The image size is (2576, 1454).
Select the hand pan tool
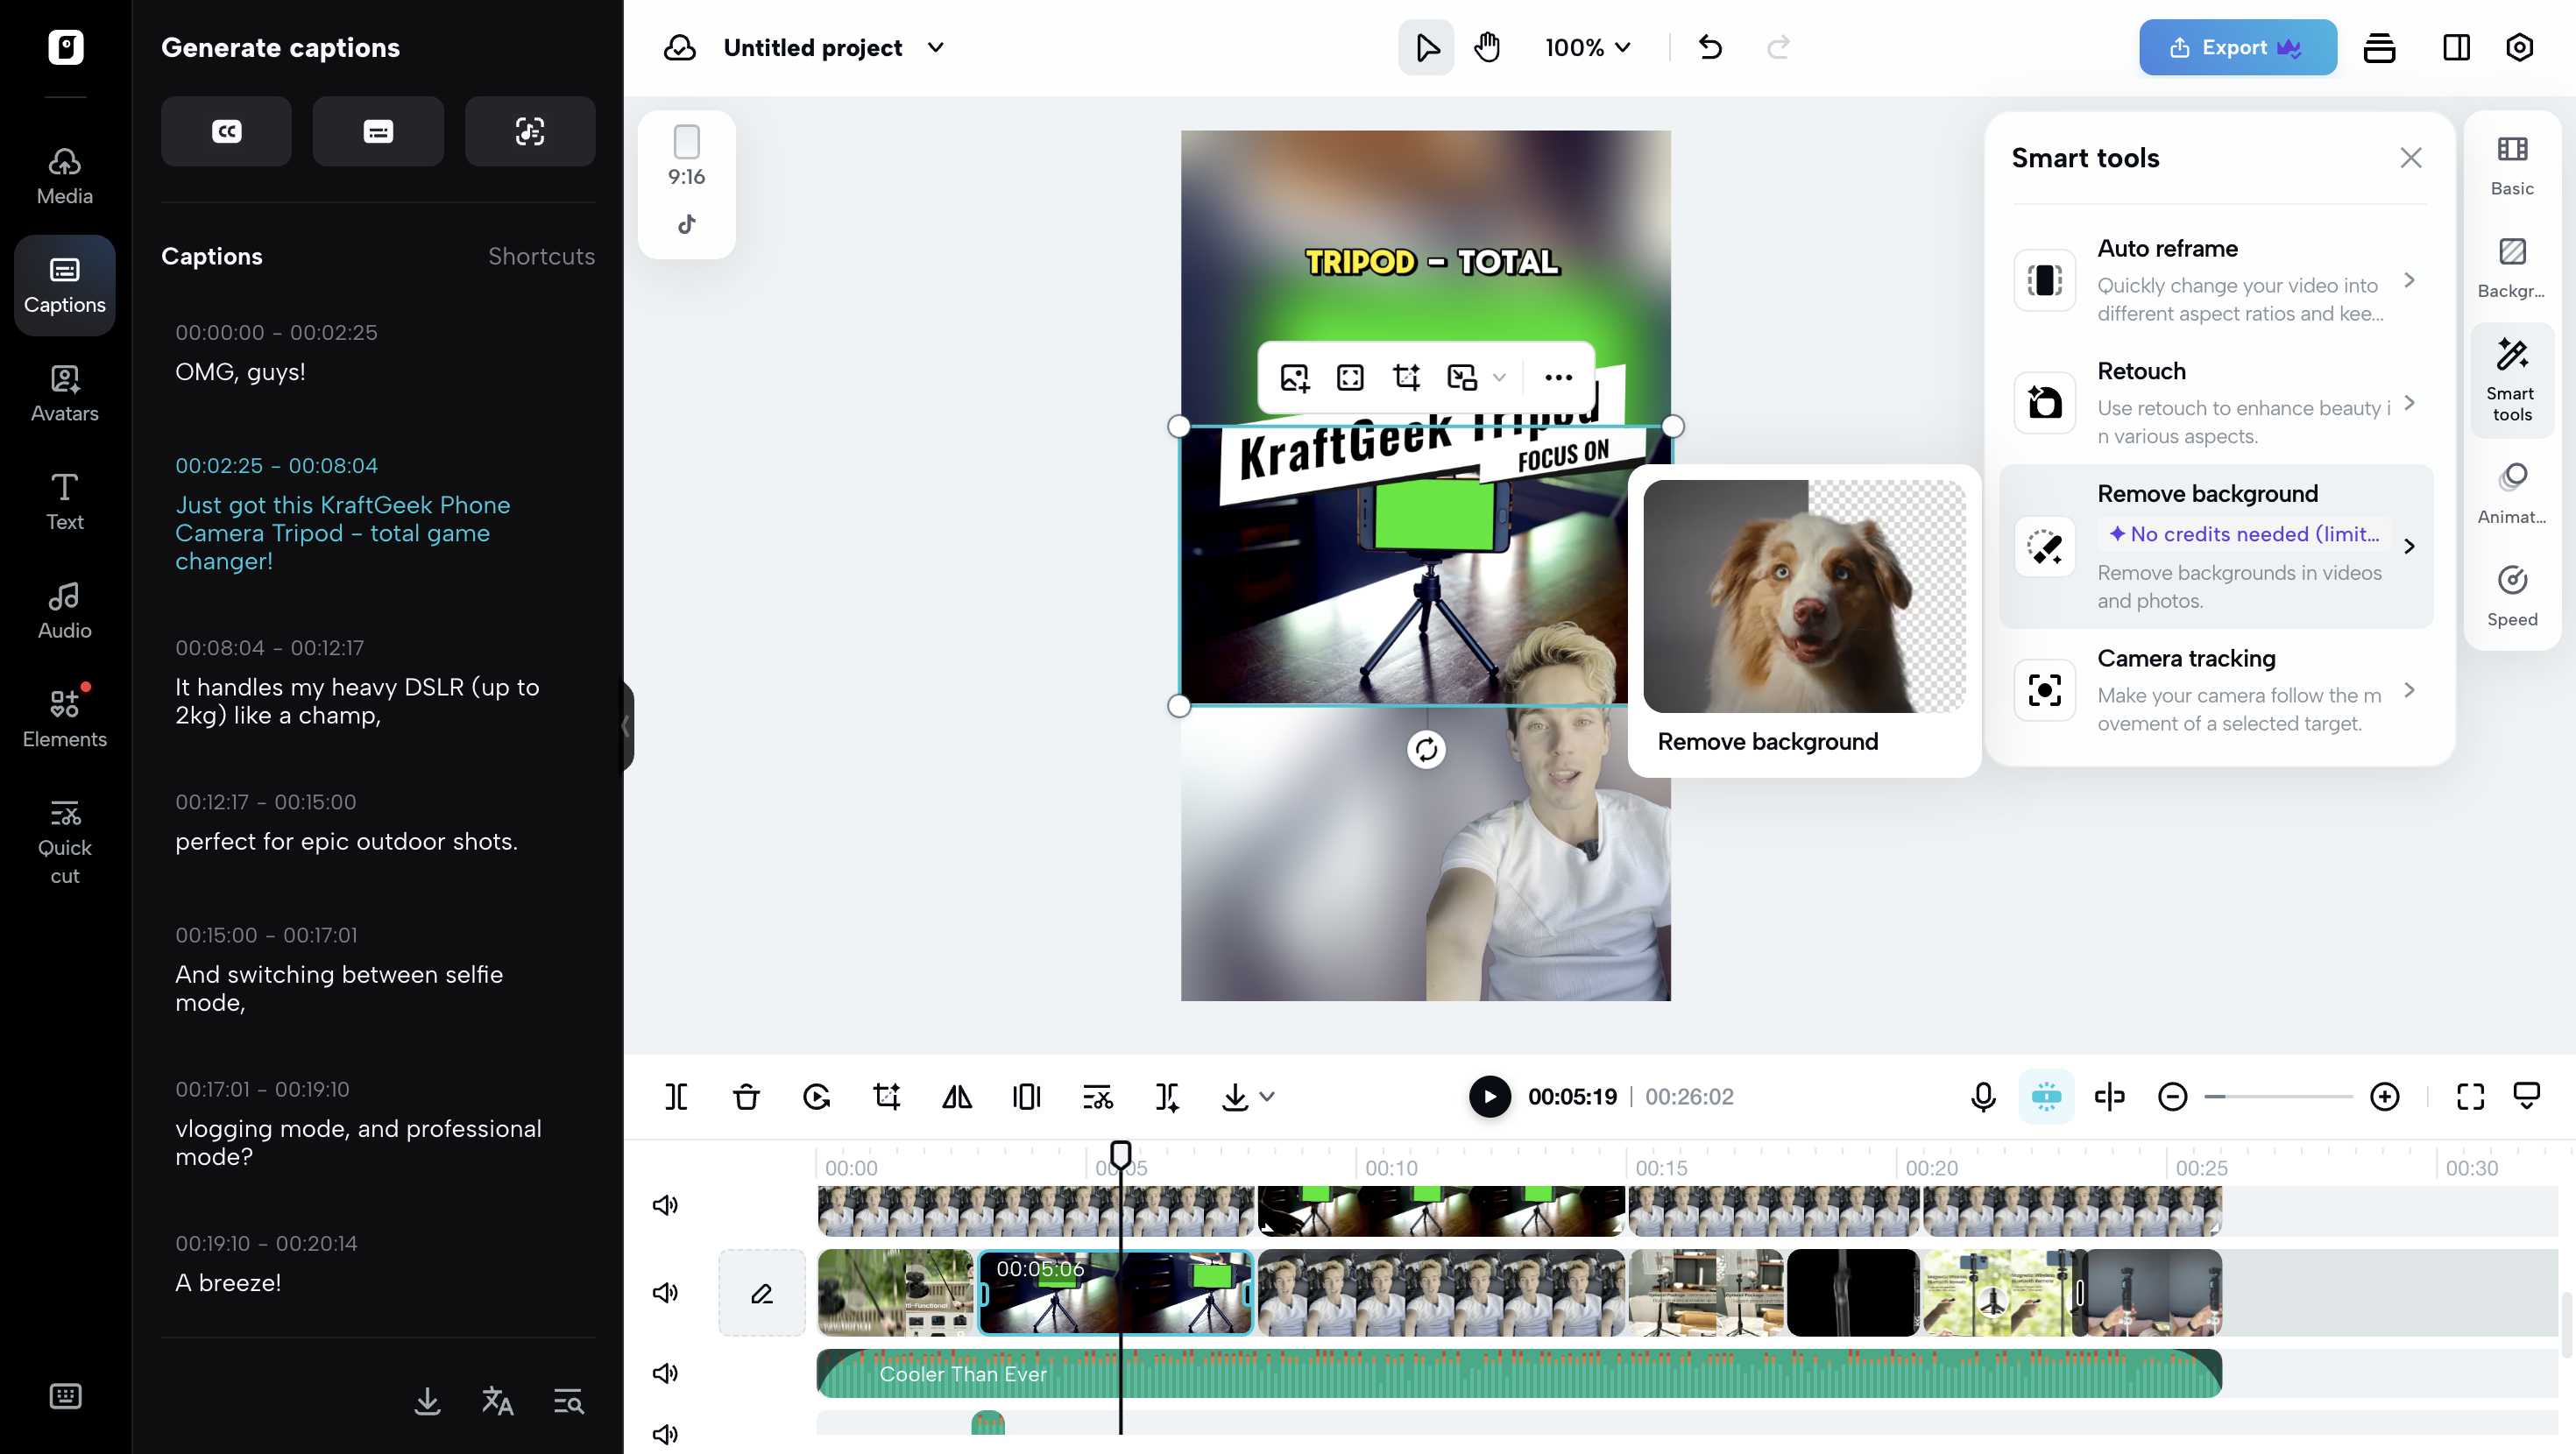[1488, 47]
